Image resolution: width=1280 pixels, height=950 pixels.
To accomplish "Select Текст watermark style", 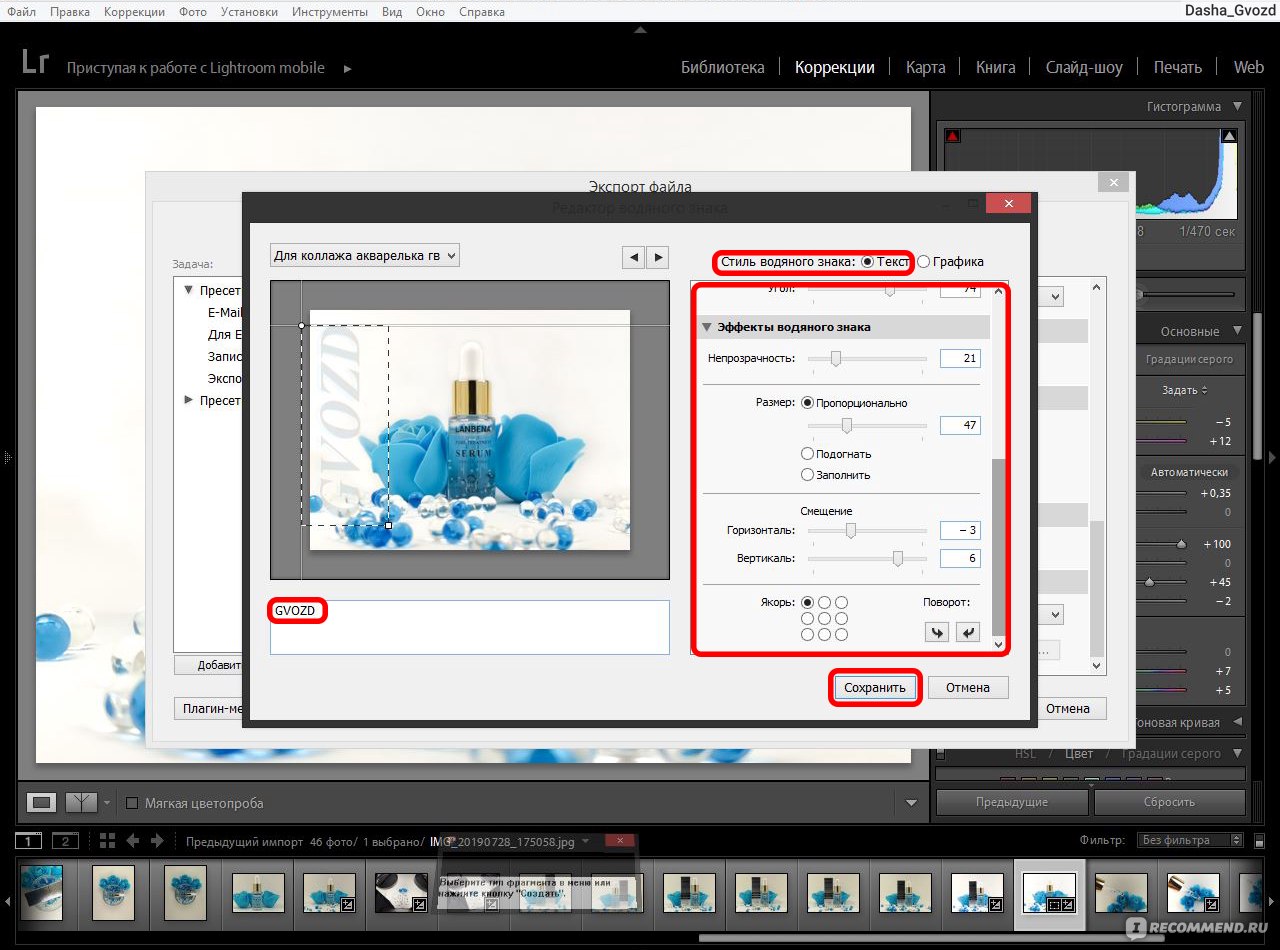I will [869, 262].
